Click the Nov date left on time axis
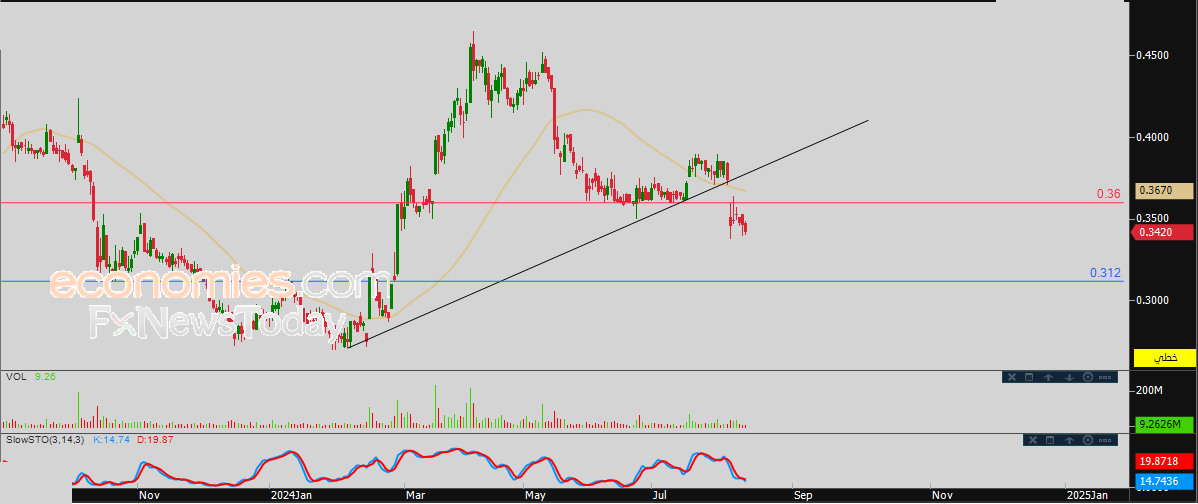 pyautogui.click(x=150, y=496)
